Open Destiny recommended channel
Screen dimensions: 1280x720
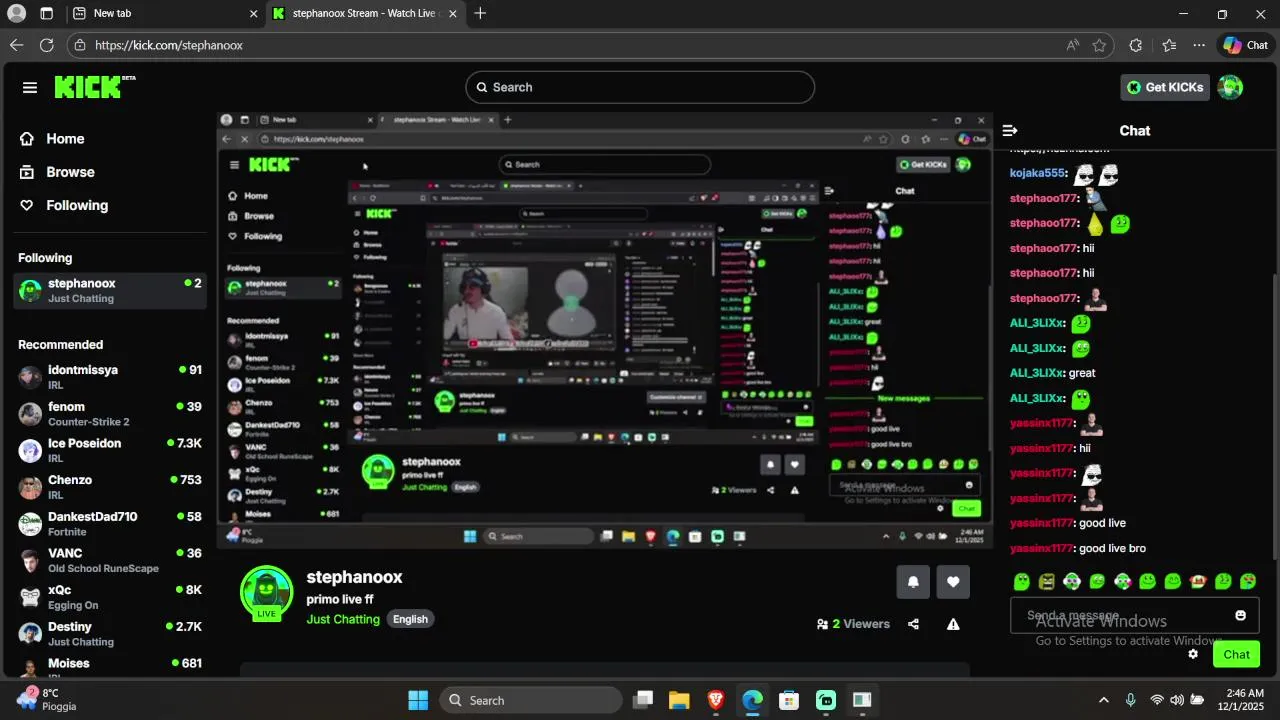tap(110, 634)
